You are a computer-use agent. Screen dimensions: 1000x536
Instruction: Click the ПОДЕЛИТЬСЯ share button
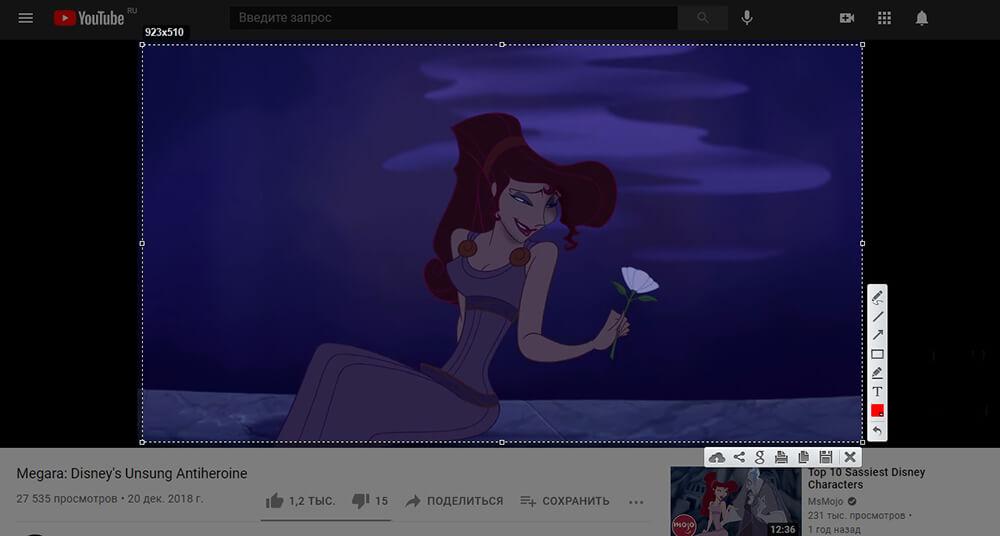[x=454, y=501]
